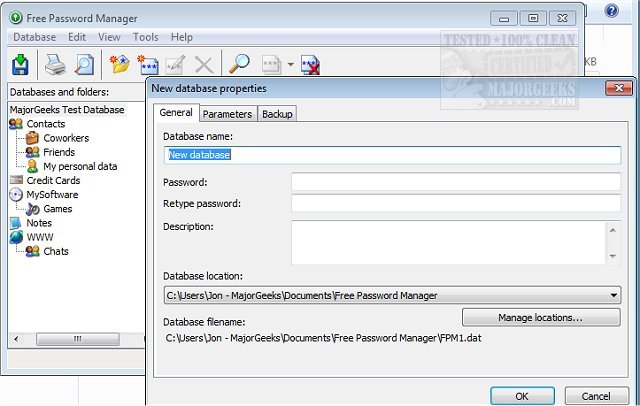Click the New password entry icon

148,64
